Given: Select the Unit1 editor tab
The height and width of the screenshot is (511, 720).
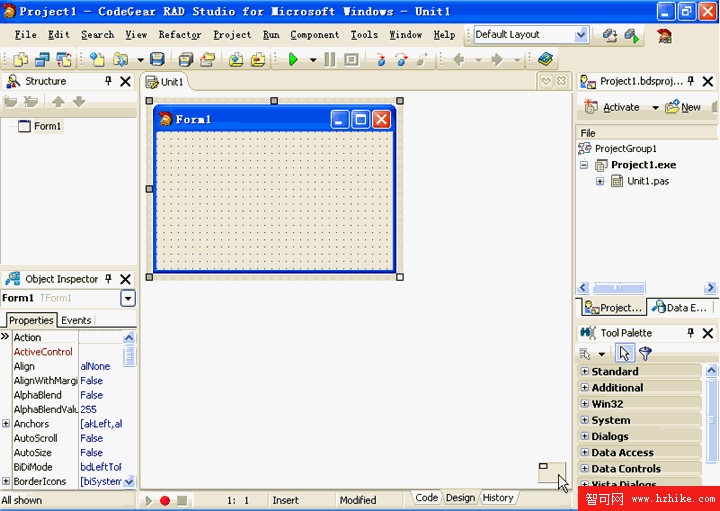Looking at the screenshot, I should pyautogui.click(x=164, y=82).
